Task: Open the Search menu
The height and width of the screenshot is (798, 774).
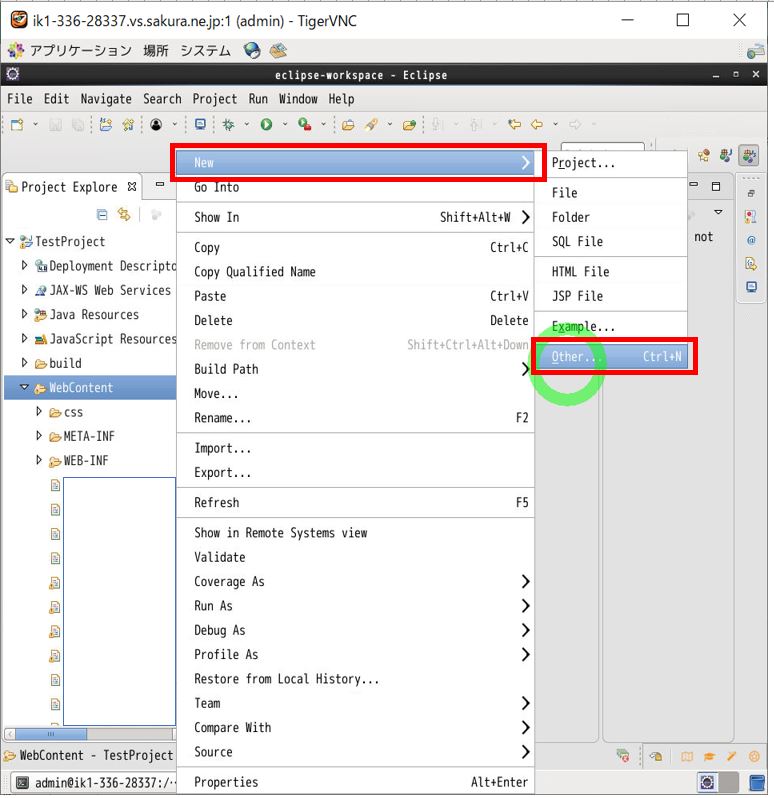Action: [162, 99]
